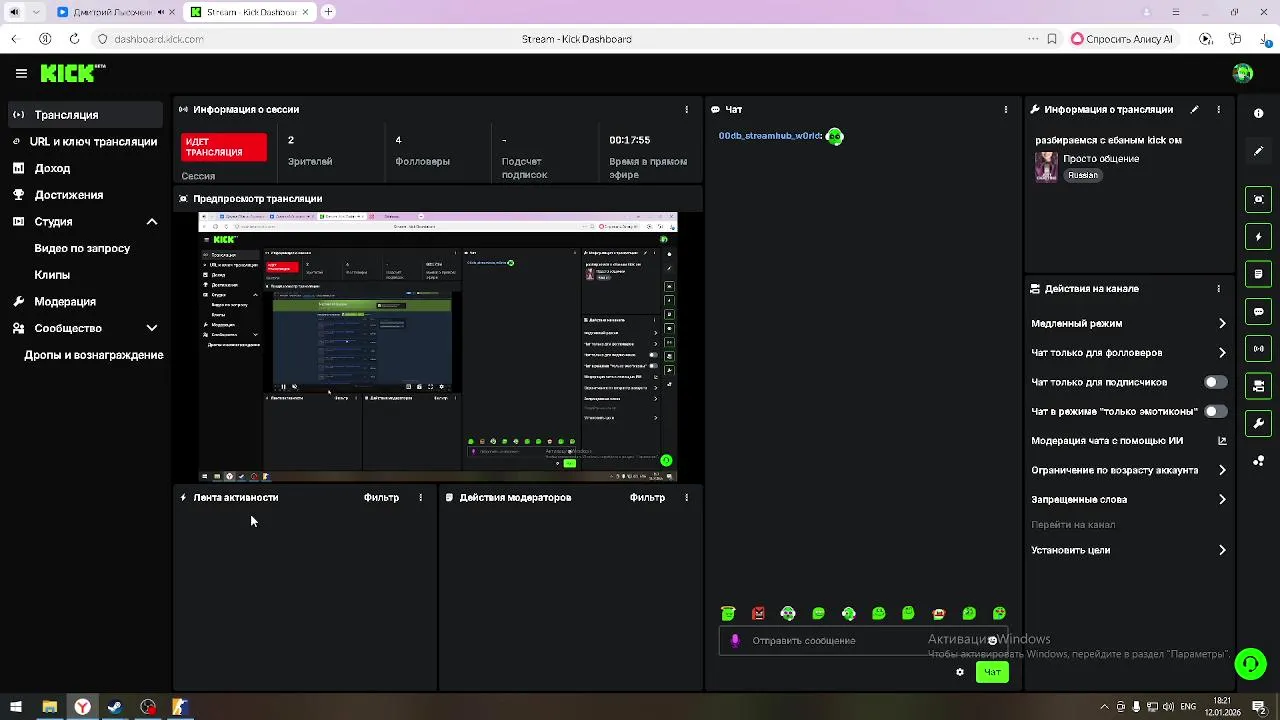
Task: Expand Чат только для фолловеров options
Action: point(1129,352)
